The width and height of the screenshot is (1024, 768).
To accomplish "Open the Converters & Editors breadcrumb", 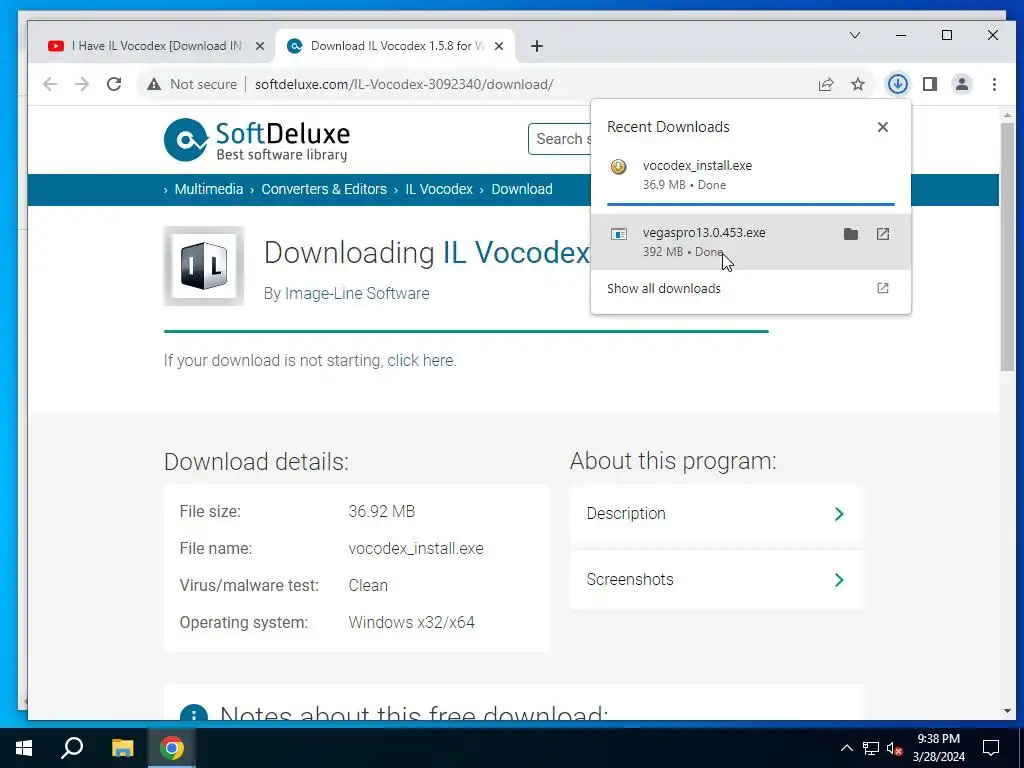I will click(x=324, y=189).
